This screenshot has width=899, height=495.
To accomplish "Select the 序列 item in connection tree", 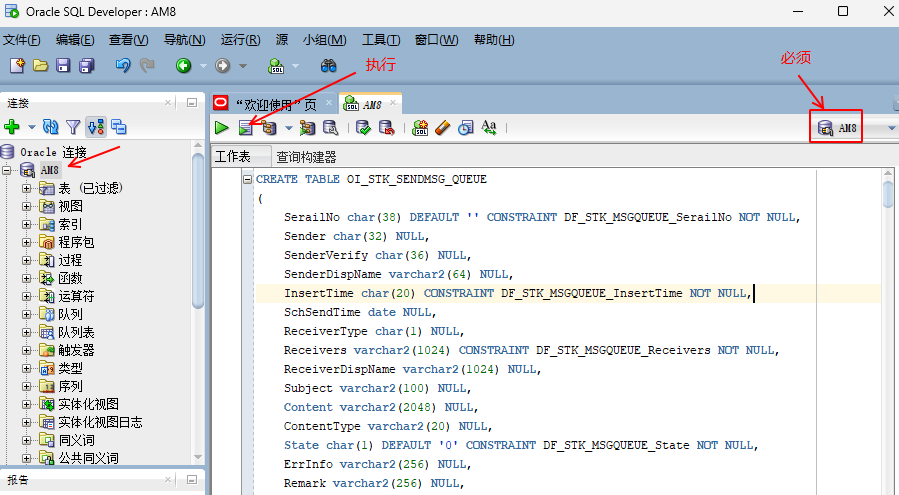I will tap(70, 386).
